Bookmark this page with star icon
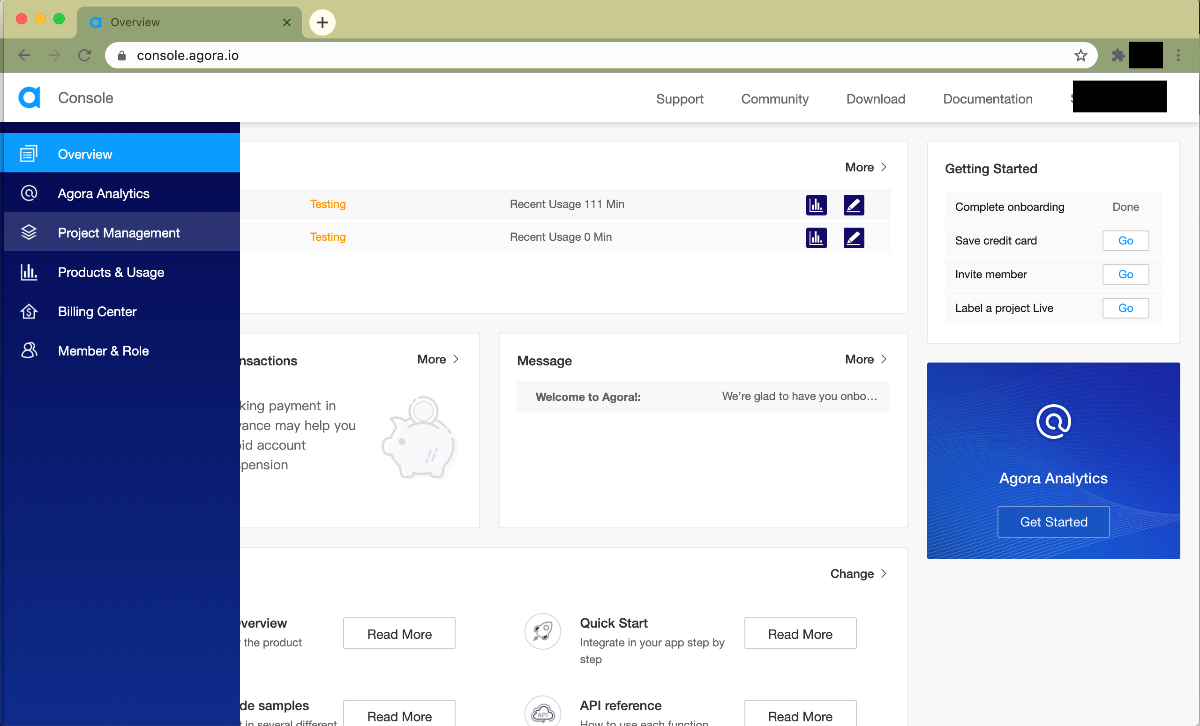 (1080, 55)
